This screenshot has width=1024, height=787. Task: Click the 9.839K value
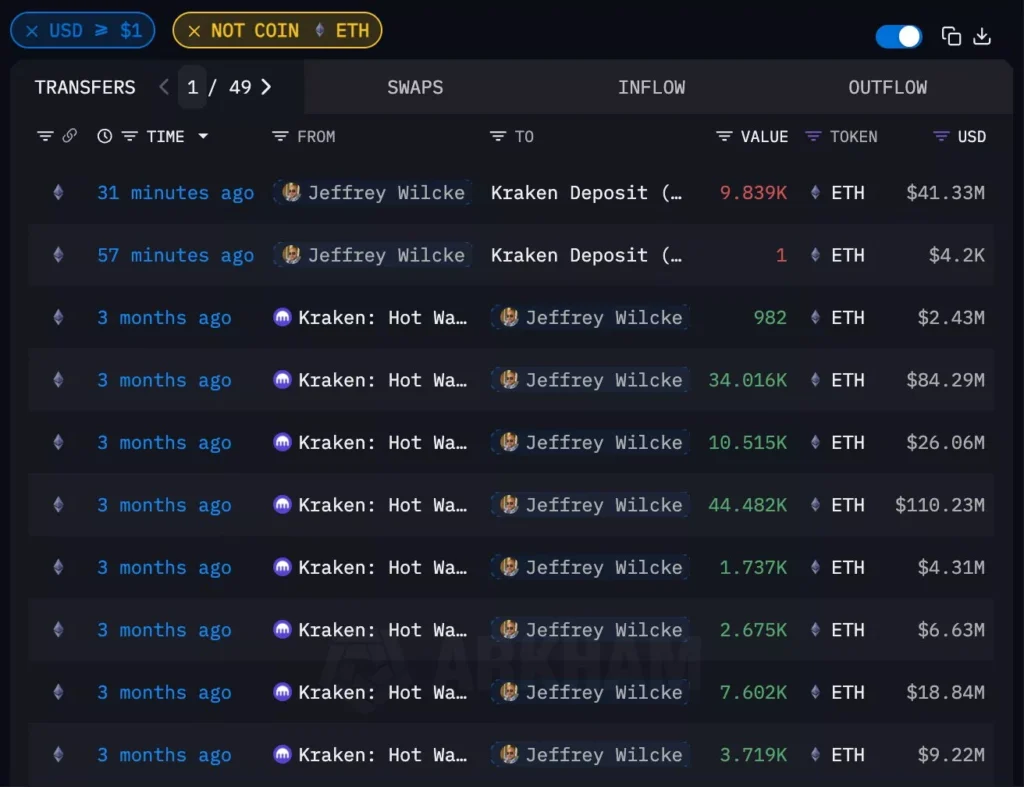pyautogui.click(x=753, y=193)
